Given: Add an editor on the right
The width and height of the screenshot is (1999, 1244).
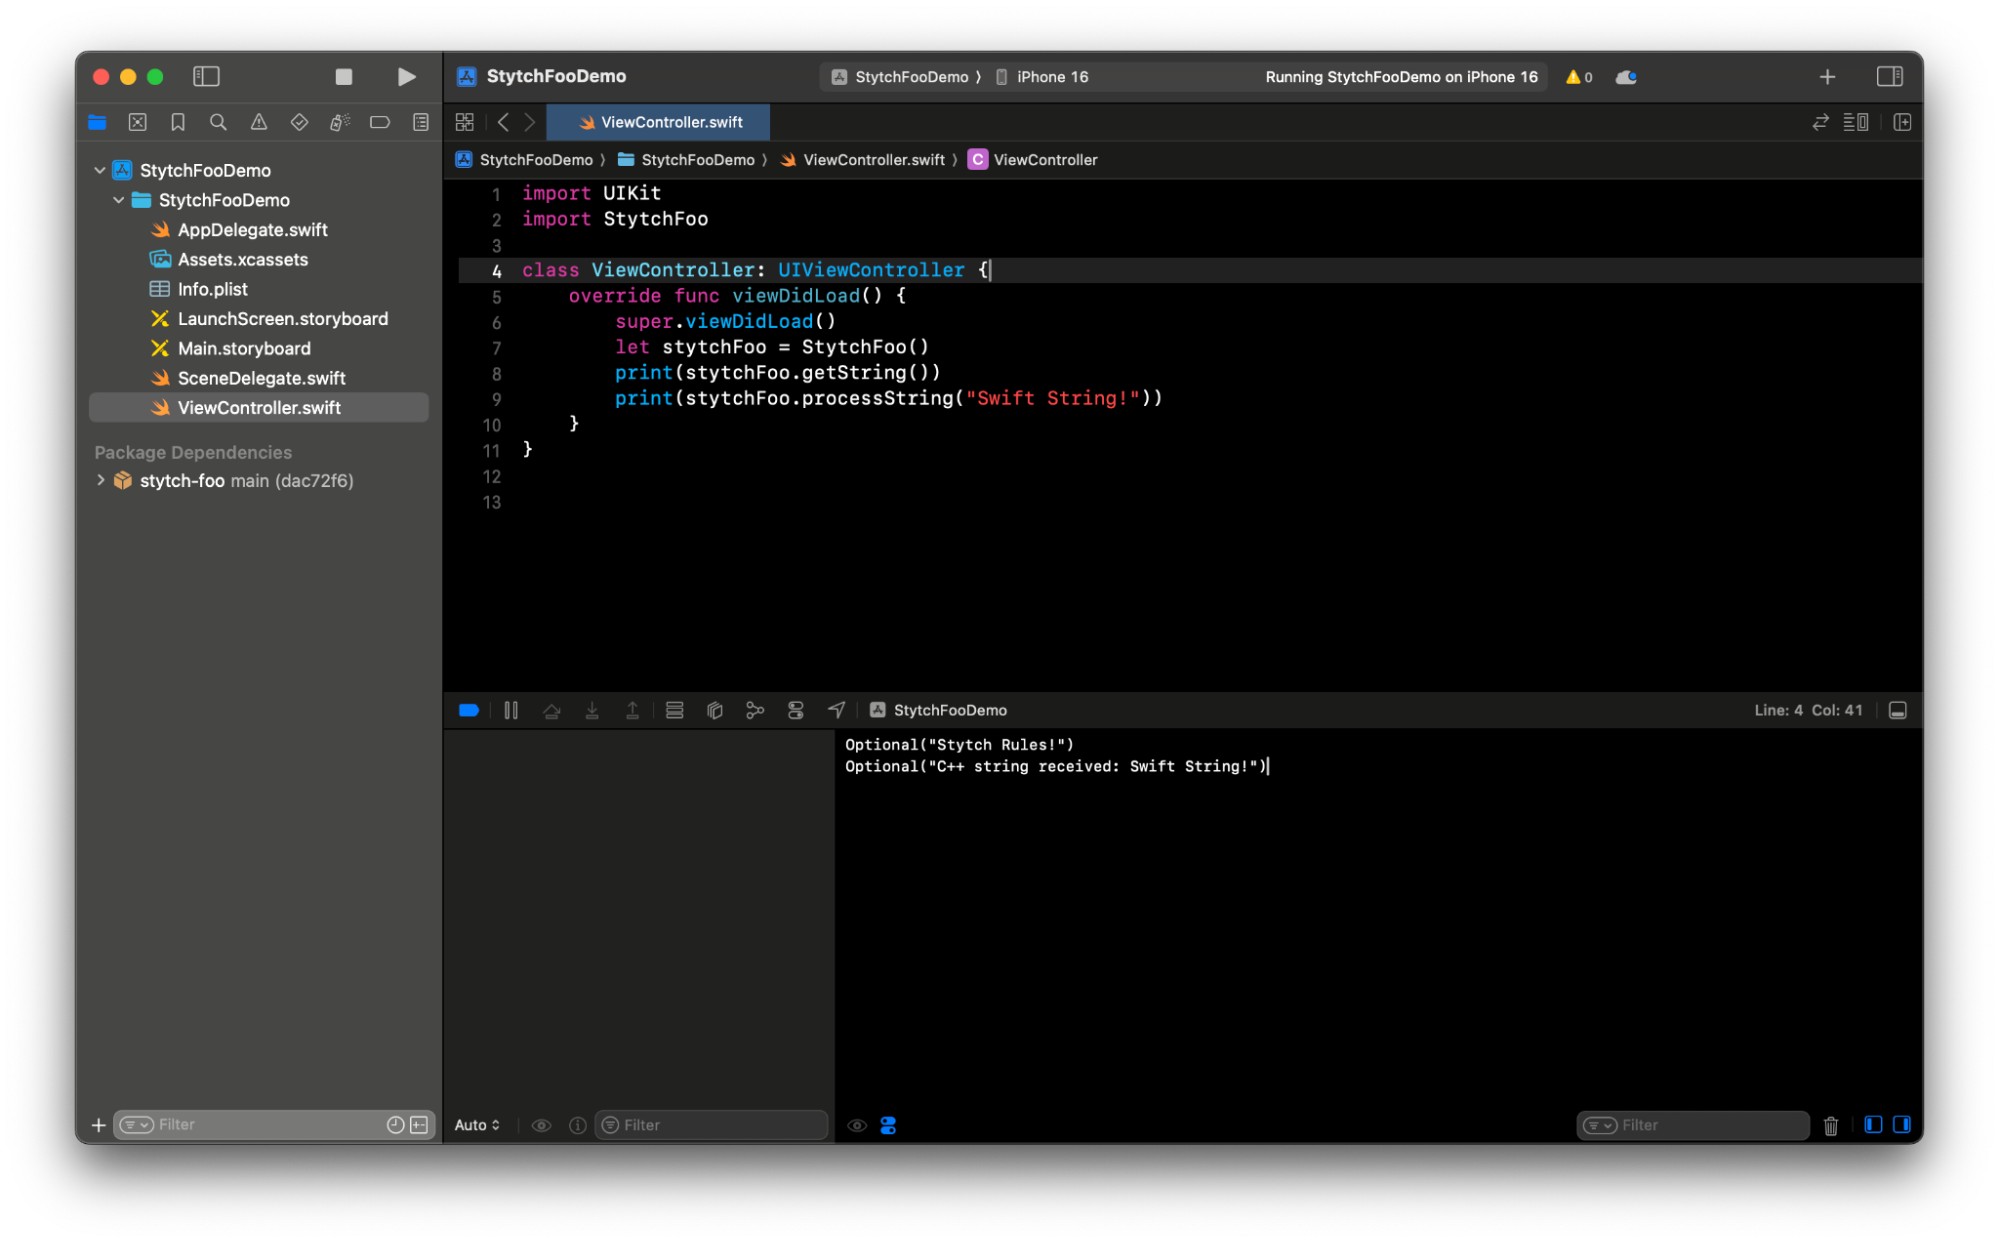Looking at the screenshot, I should click(x=1902, y=122).
